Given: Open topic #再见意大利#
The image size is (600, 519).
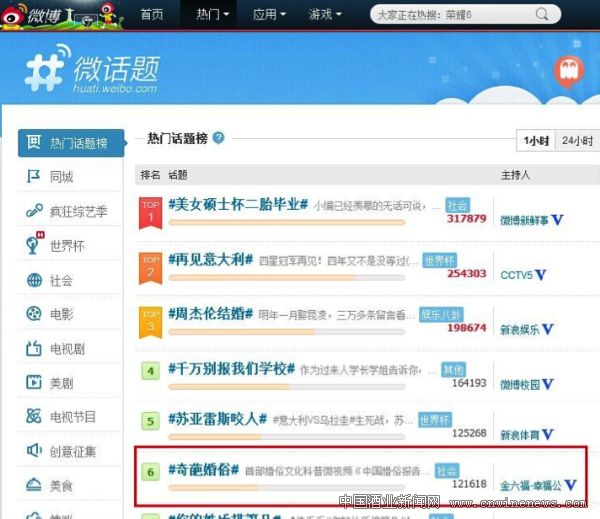Looking at the screenshot, I should pos(210,260).
